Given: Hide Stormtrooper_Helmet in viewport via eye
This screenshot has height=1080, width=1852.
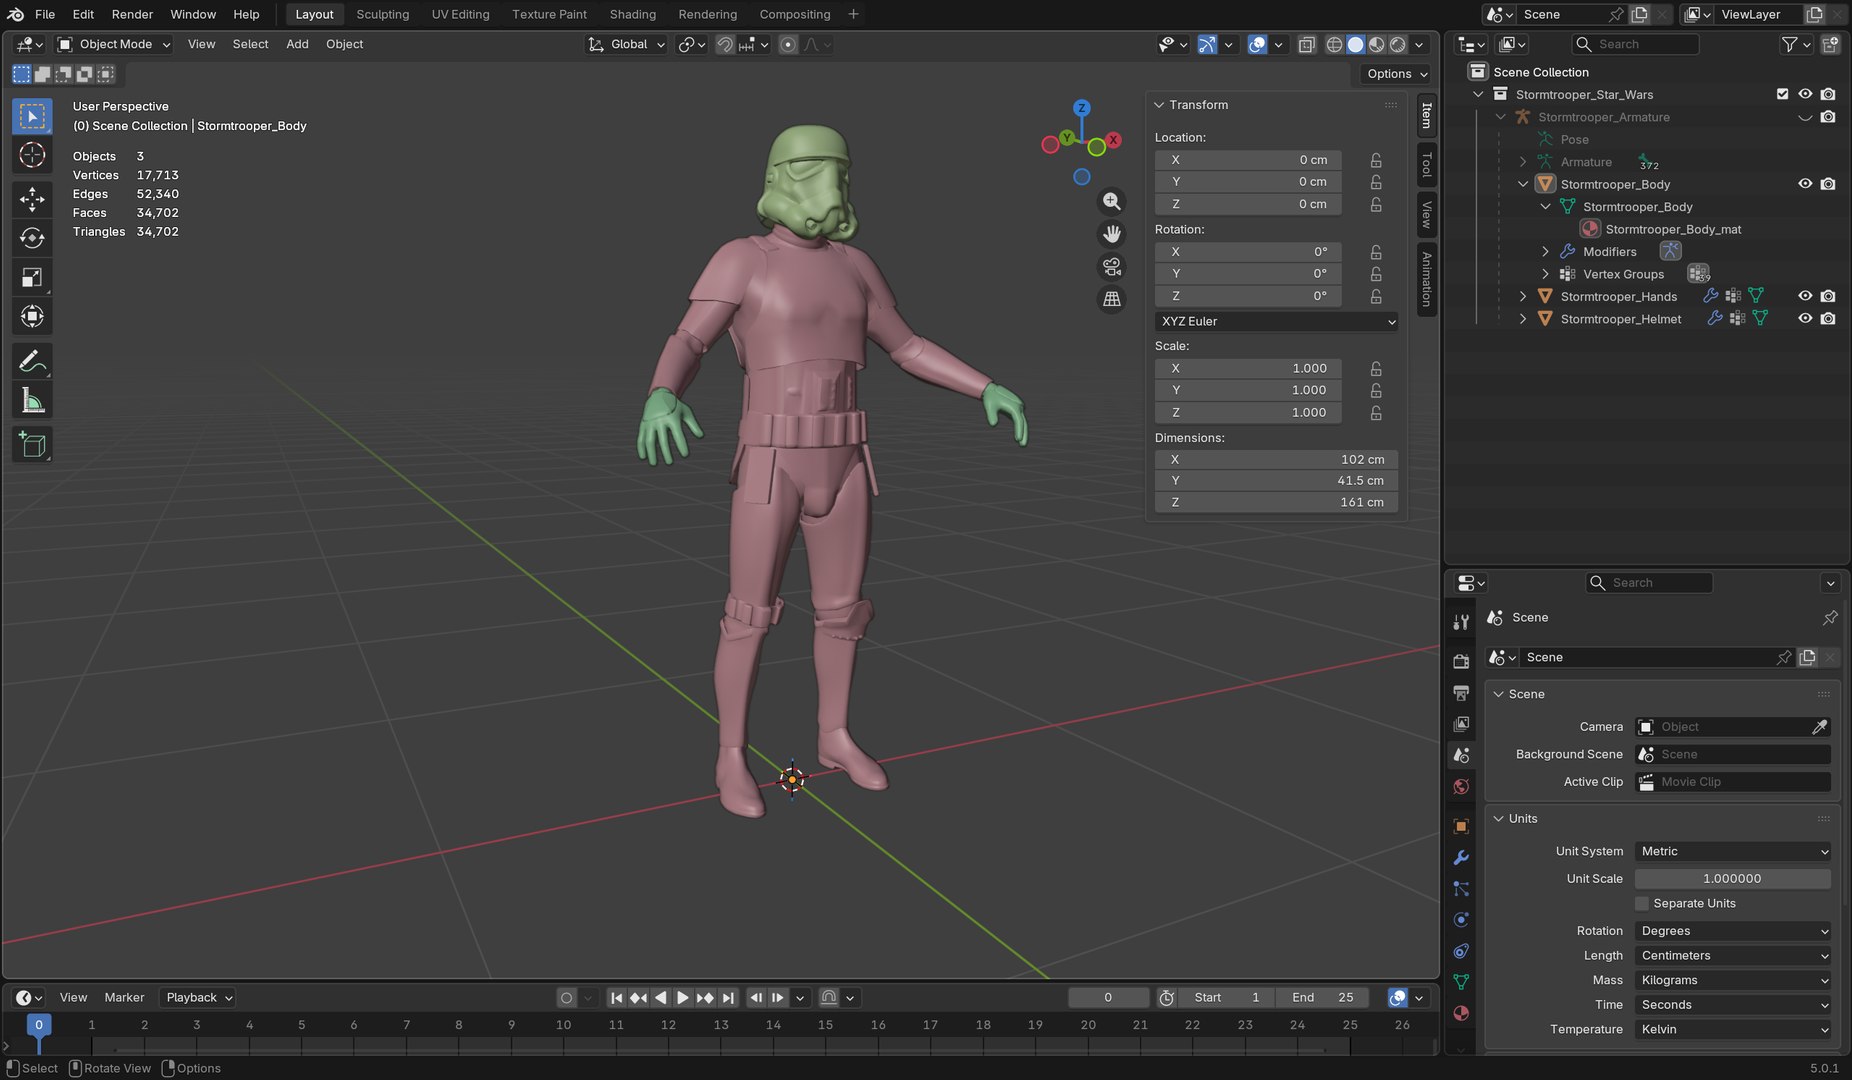Looking at the screenshot, I should coord(1805,319).
